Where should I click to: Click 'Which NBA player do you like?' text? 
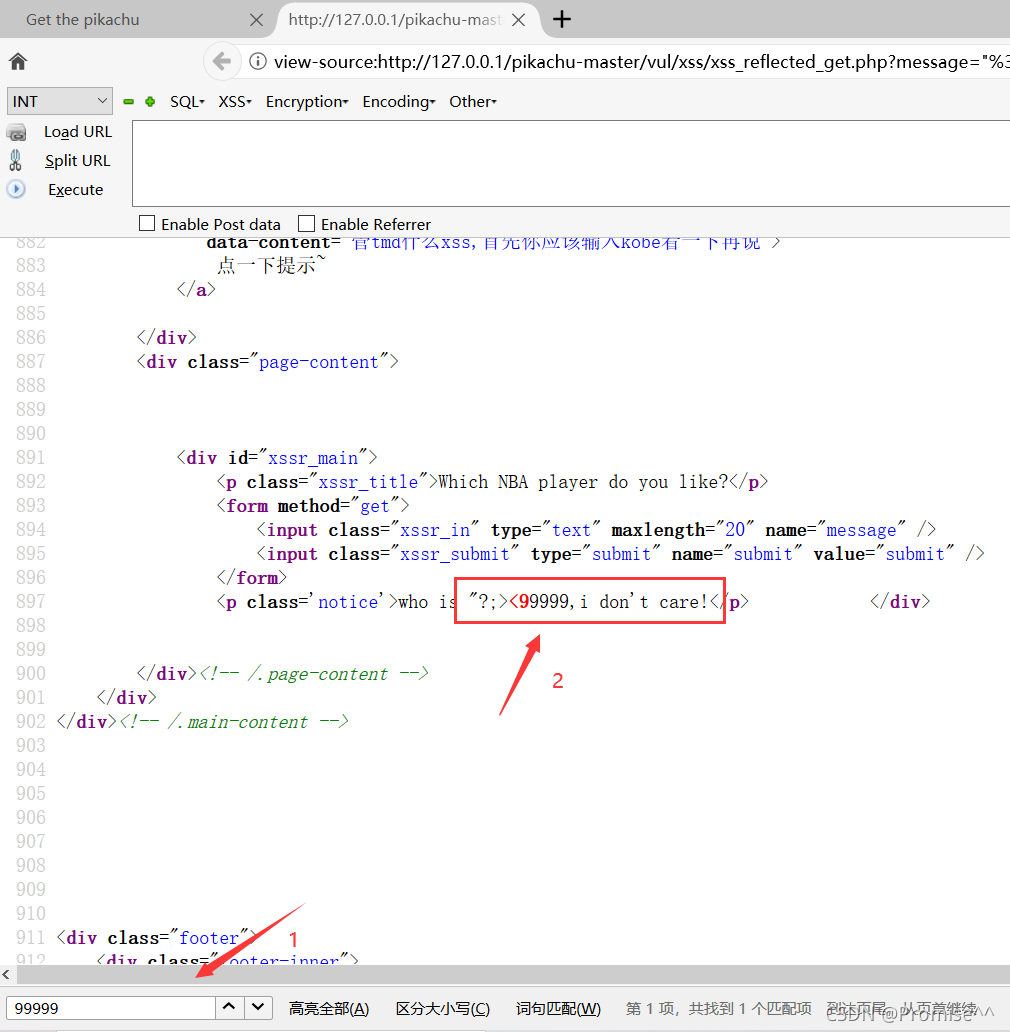[583, 482]
